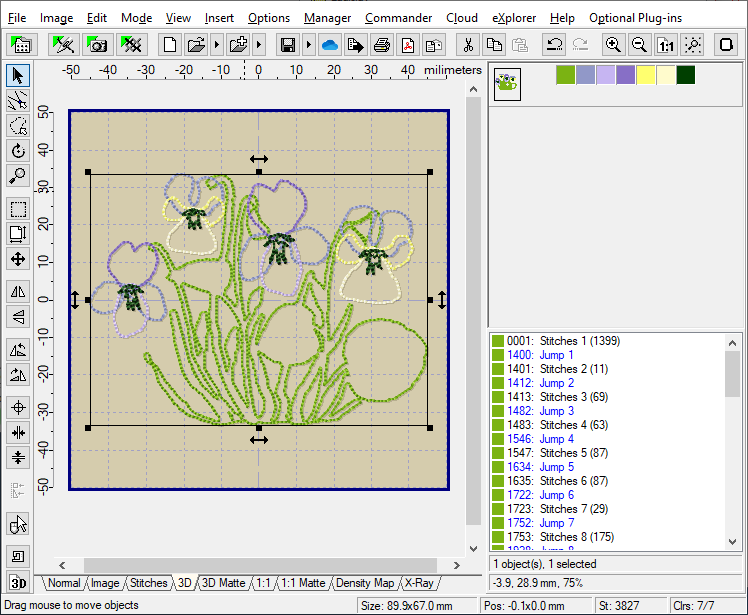Image resolution: width=748 pixels, height=615 pixels.
Task: Select the dark green color swatch
Action: [x=686, y=75]
